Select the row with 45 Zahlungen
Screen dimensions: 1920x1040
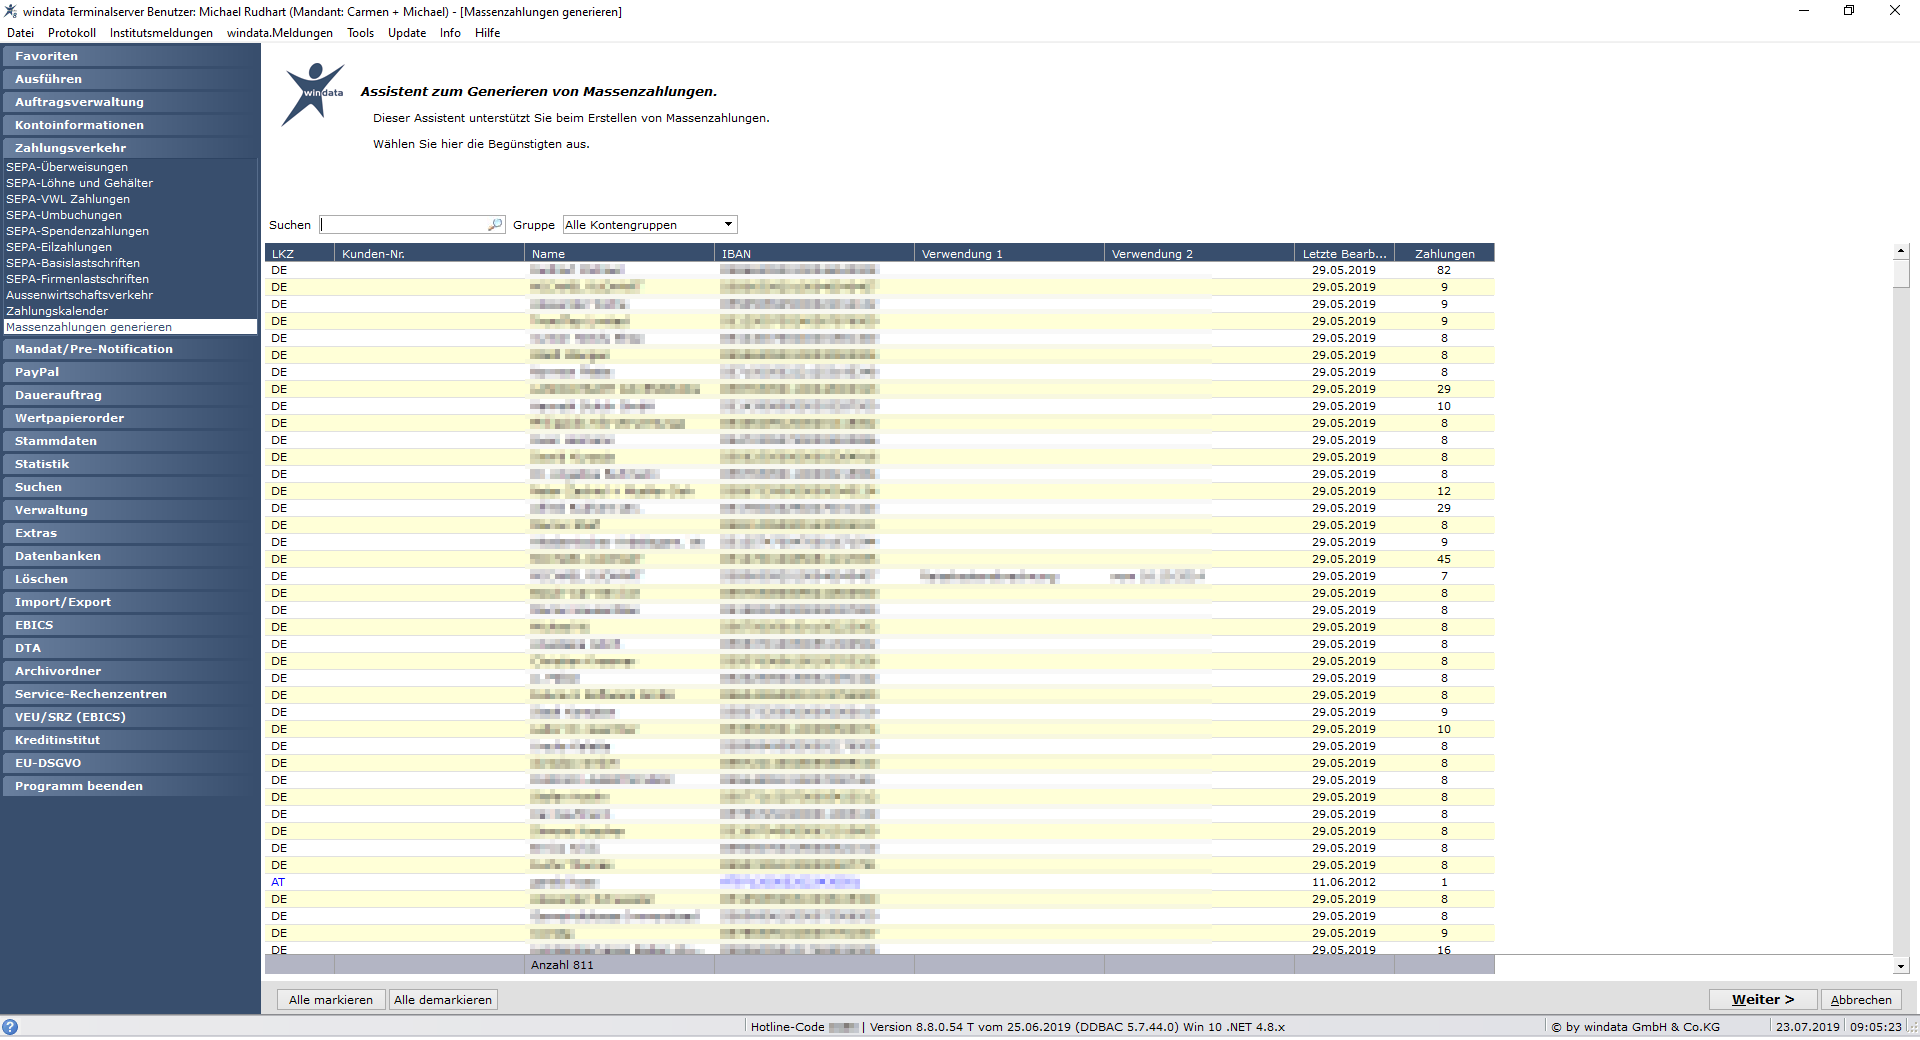[x=880, y=559]
